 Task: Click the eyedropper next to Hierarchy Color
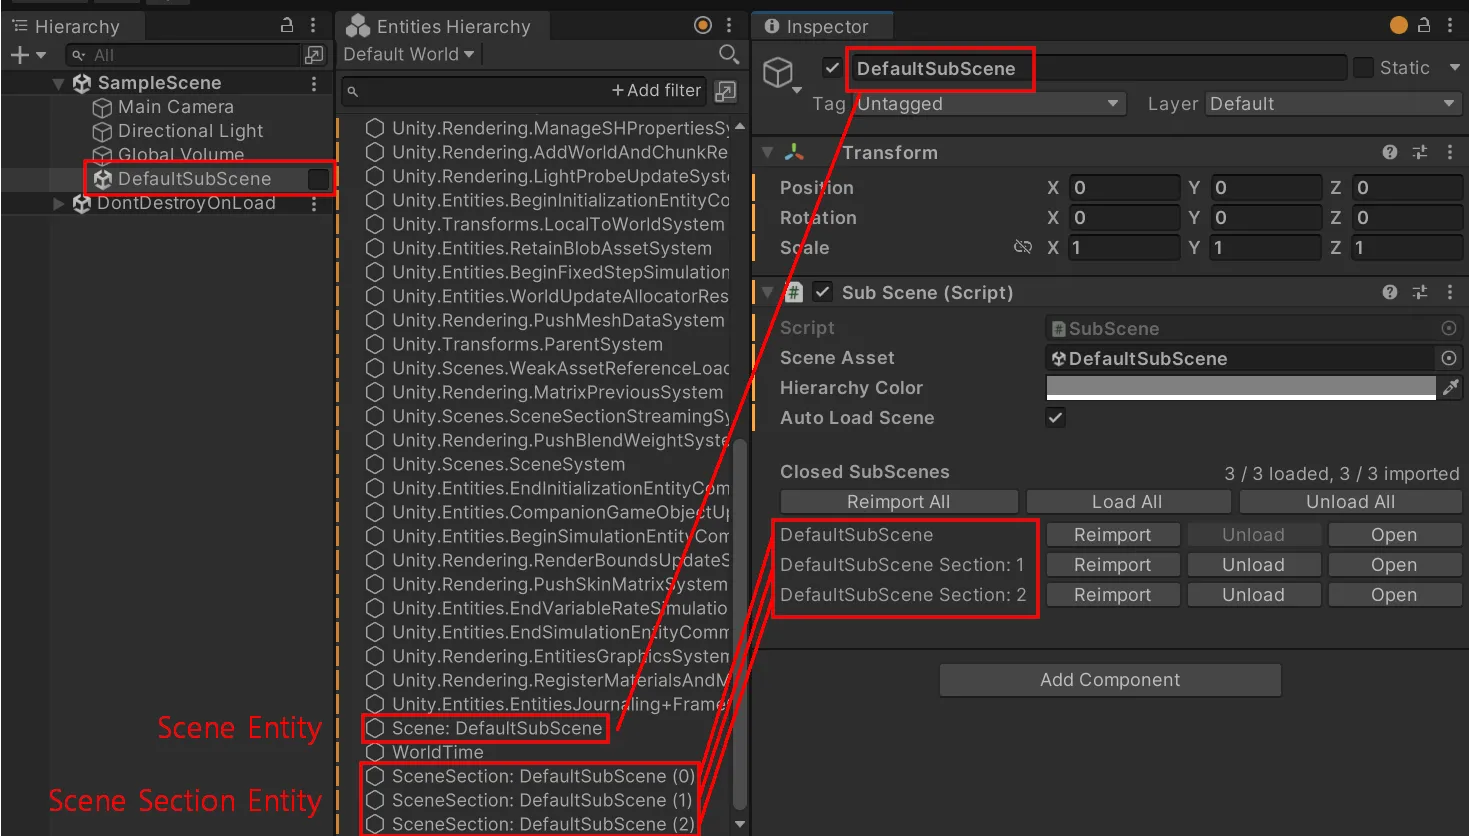1451,387
